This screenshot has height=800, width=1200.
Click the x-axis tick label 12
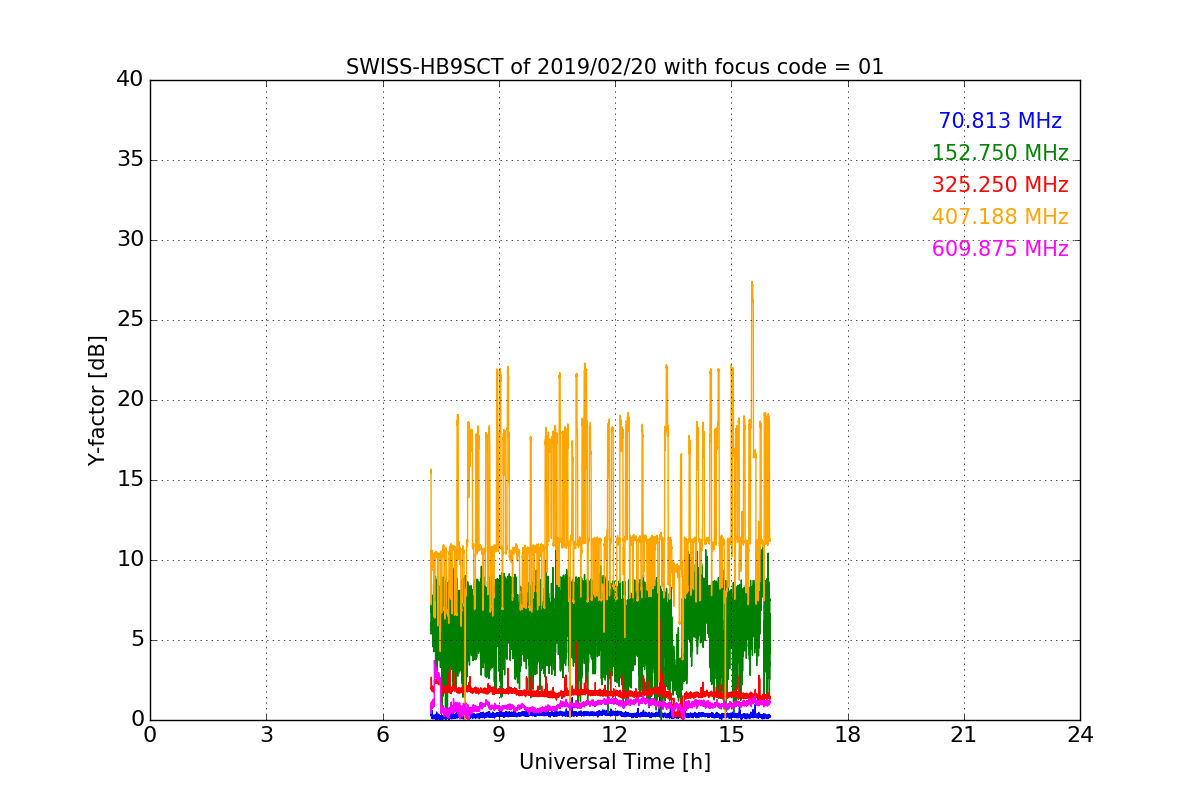pyautogui.click(x=615, y=734)
